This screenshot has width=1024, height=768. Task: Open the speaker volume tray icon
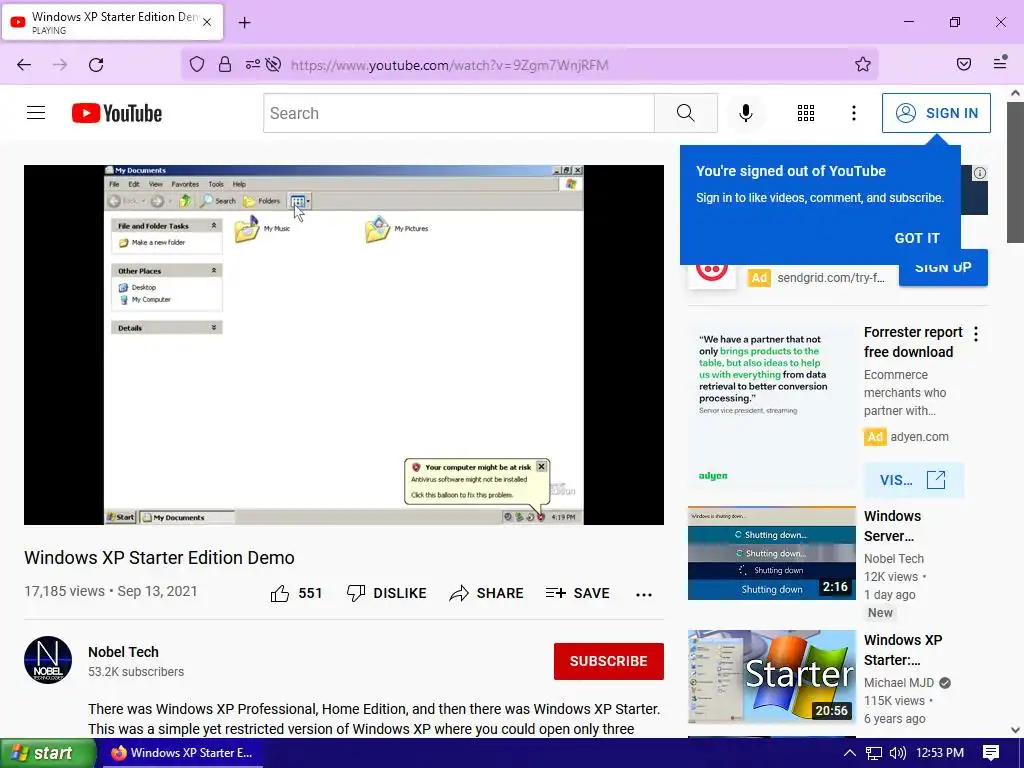coord(897,753)
